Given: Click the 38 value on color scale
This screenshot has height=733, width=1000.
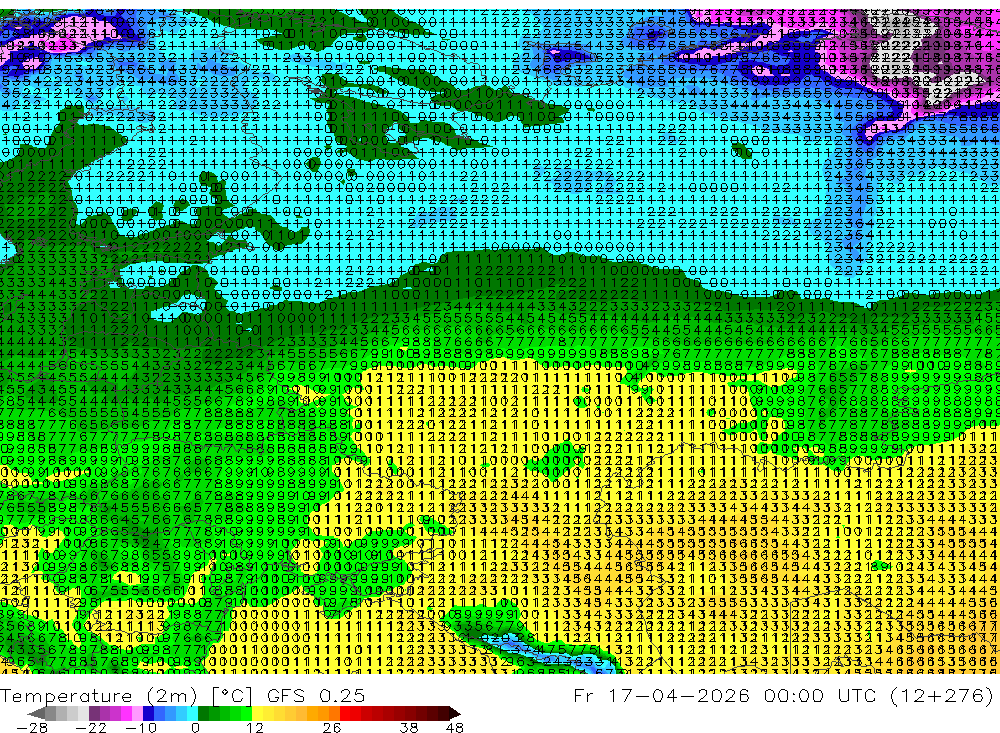Looking at the screenshot, I should [409, 727].
